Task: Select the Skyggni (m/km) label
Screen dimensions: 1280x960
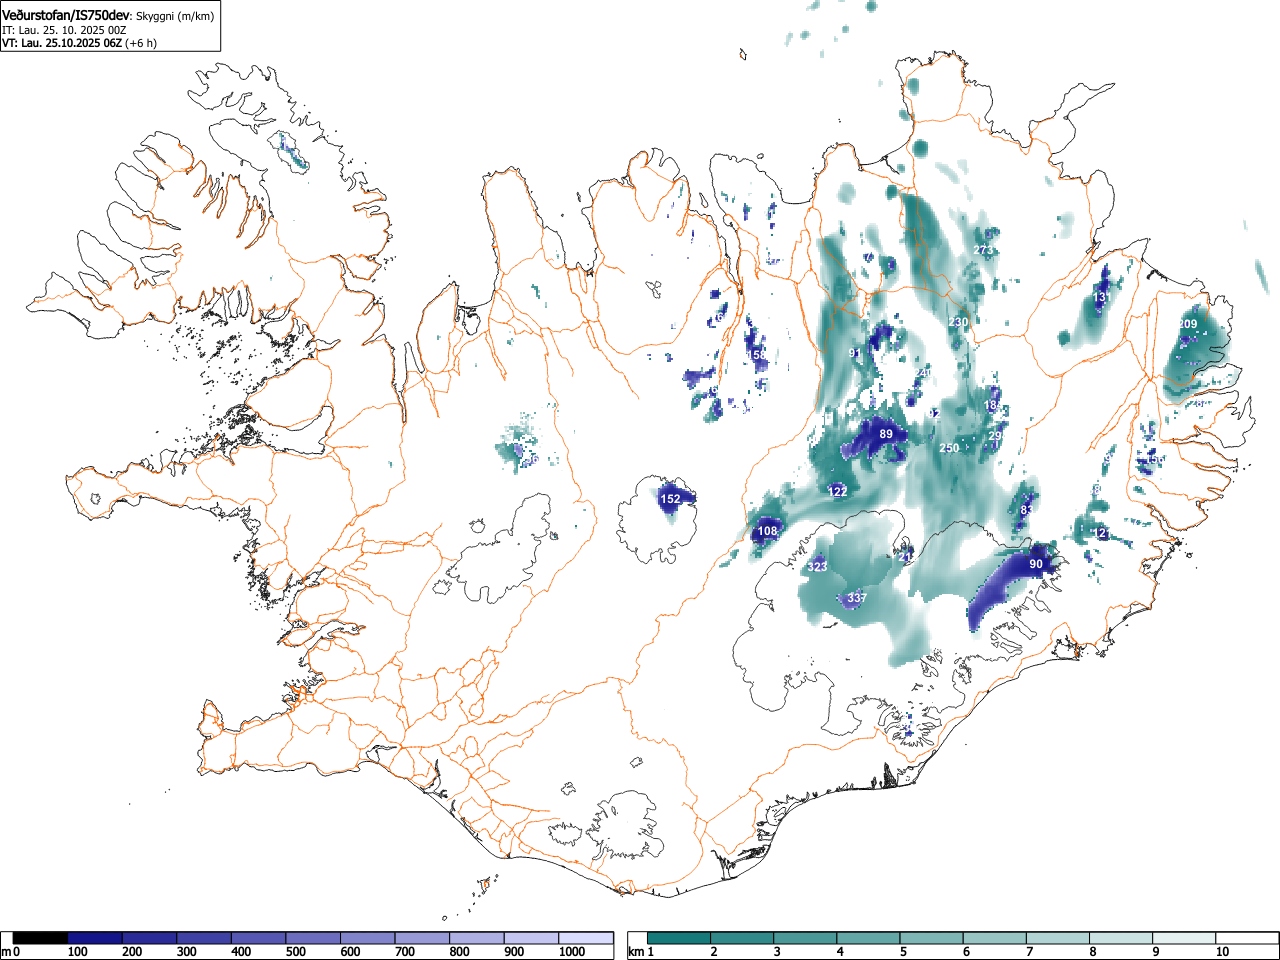Action: (174, 16)
